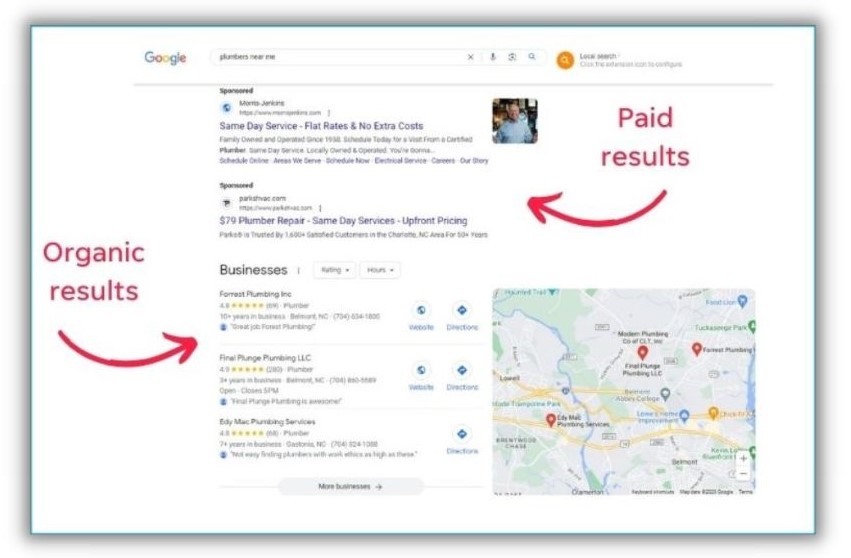The width and height of the screenshot is (851, 558).
Task: Click the orange Local search extension icon
Action: coord(565,60)
